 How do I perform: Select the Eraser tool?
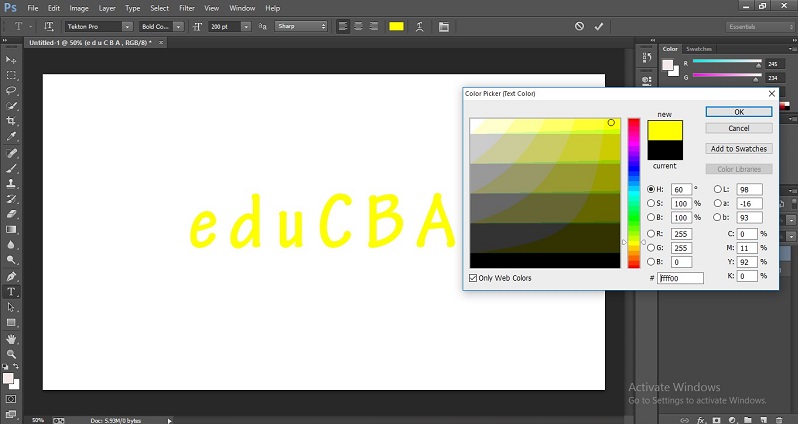coord(11,214)
